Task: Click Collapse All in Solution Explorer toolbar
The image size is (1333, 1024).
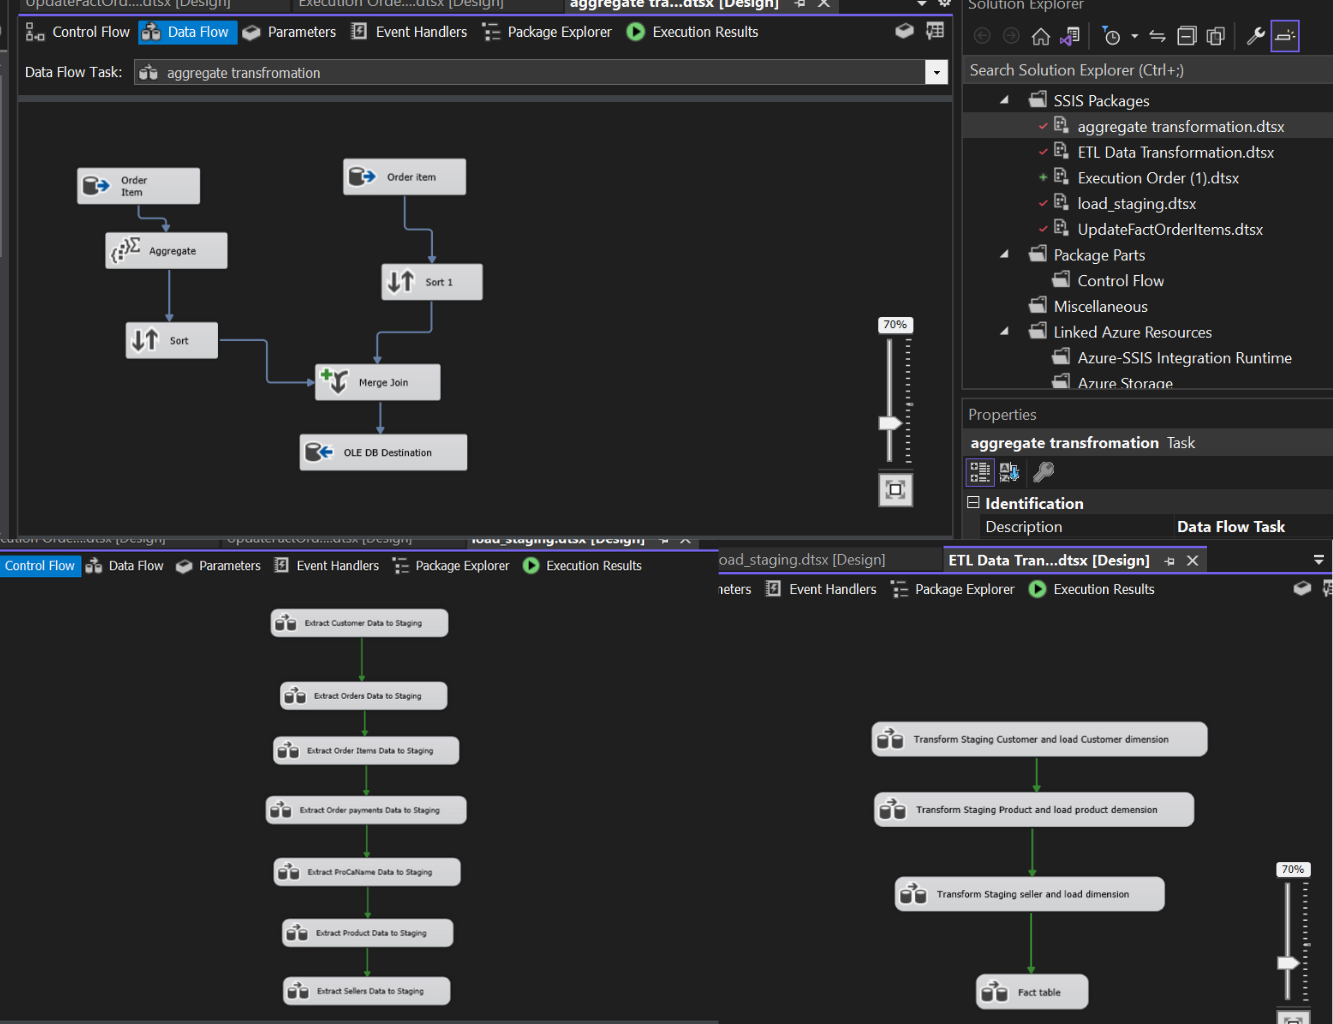Action: [x=1187, y=37]
